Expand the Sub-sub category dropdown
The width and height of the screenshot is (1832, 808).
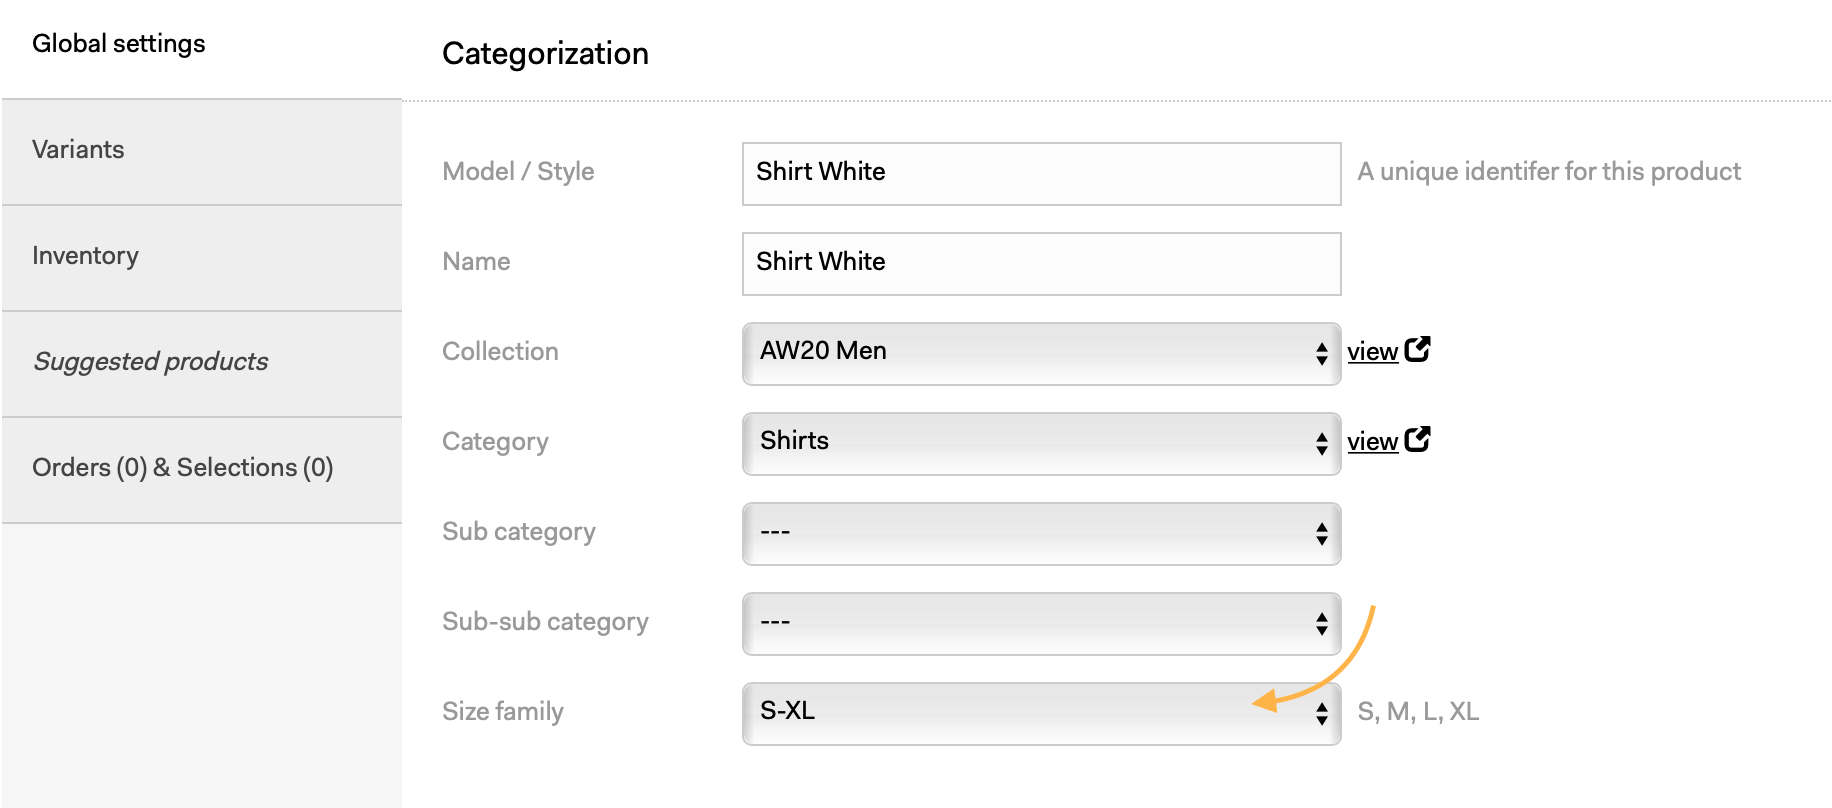(x=1041, y=623)
